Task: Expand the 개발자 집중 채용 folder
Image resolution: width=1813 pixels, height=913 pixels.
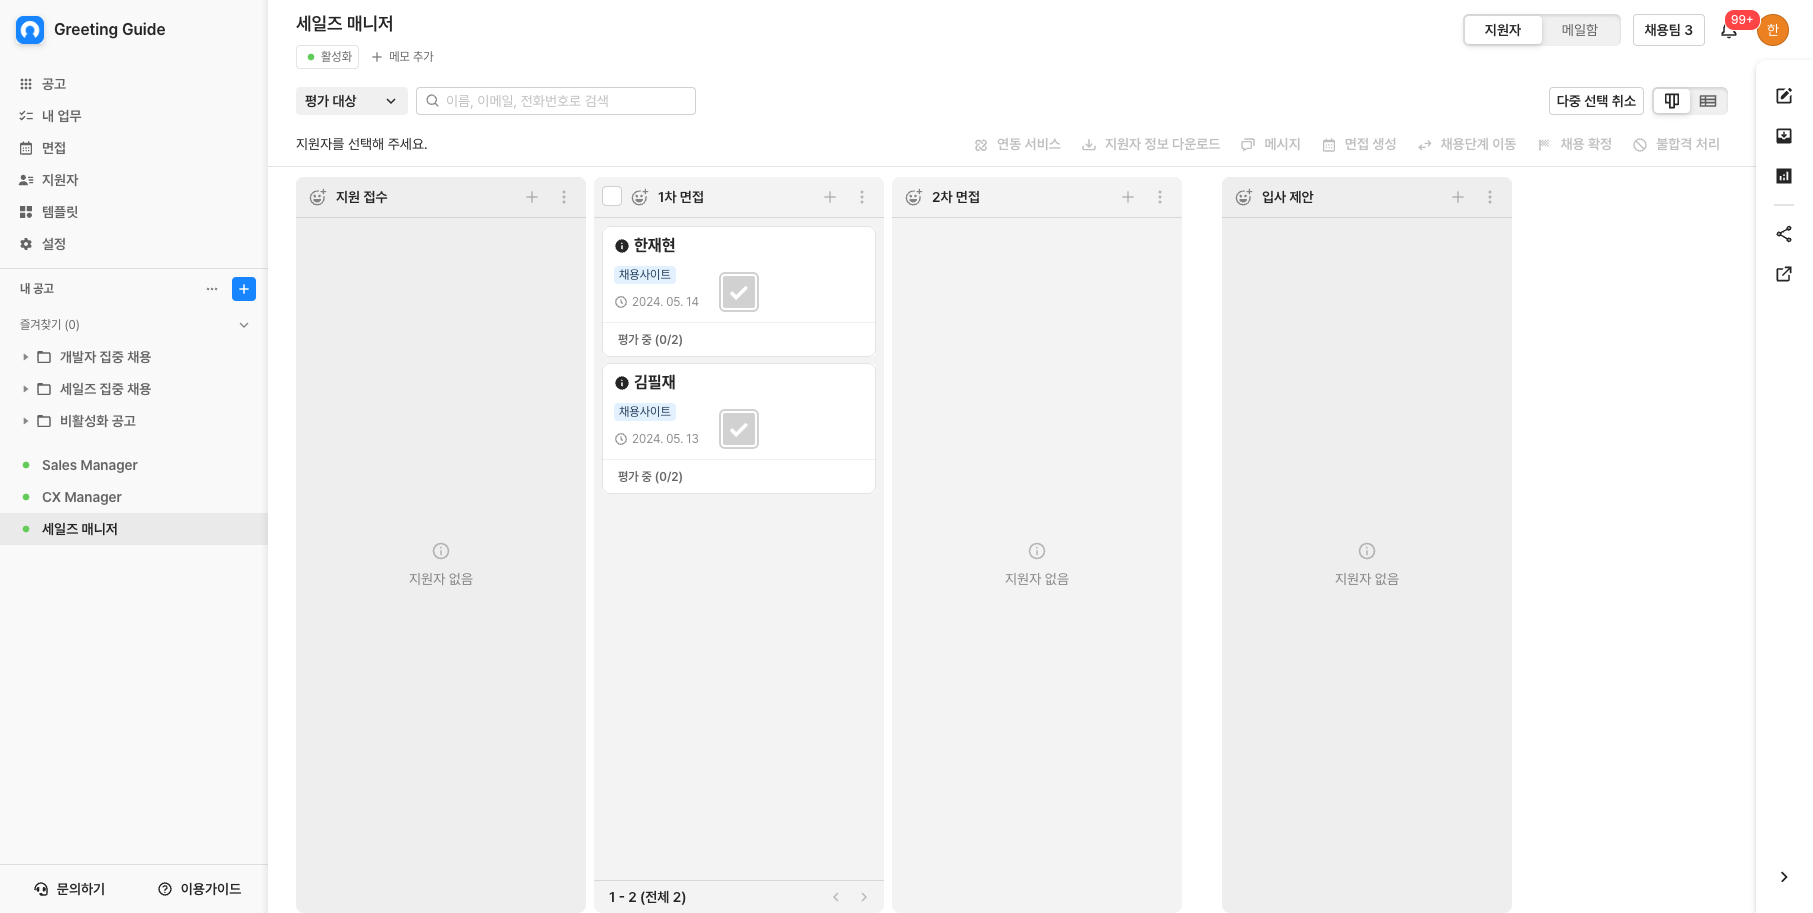Action: tap(26, 357)
